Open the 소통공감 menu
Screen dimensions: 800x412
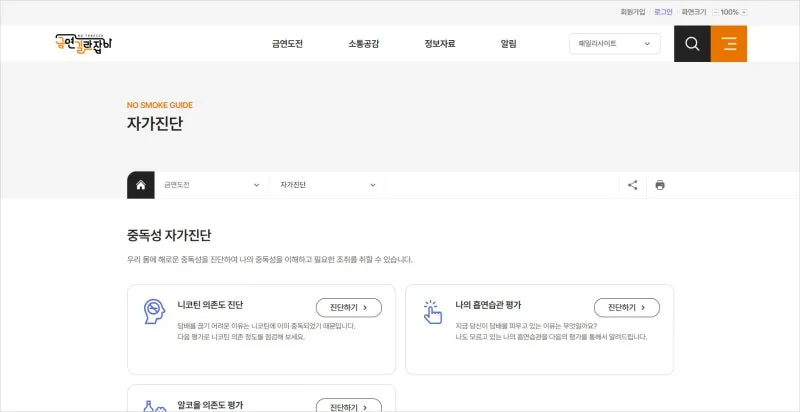tap(363, 44)
